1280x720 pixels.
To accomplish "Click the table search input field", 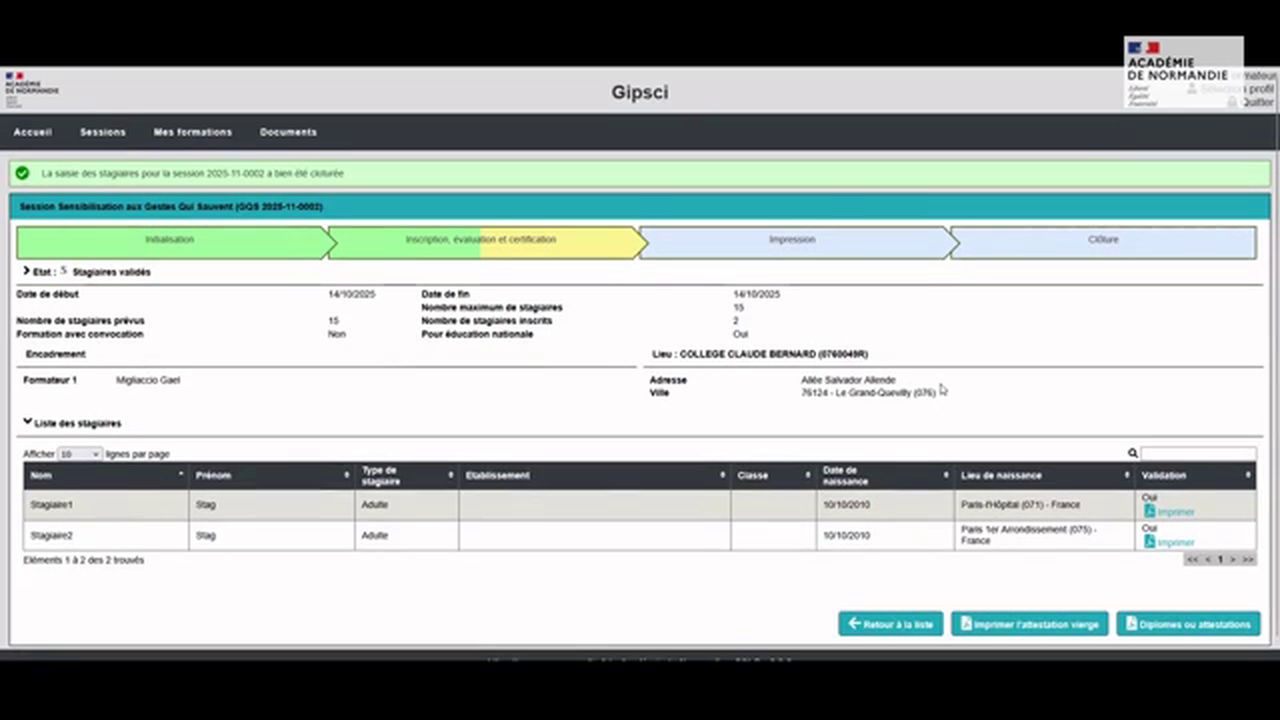I will (1198, 454).
